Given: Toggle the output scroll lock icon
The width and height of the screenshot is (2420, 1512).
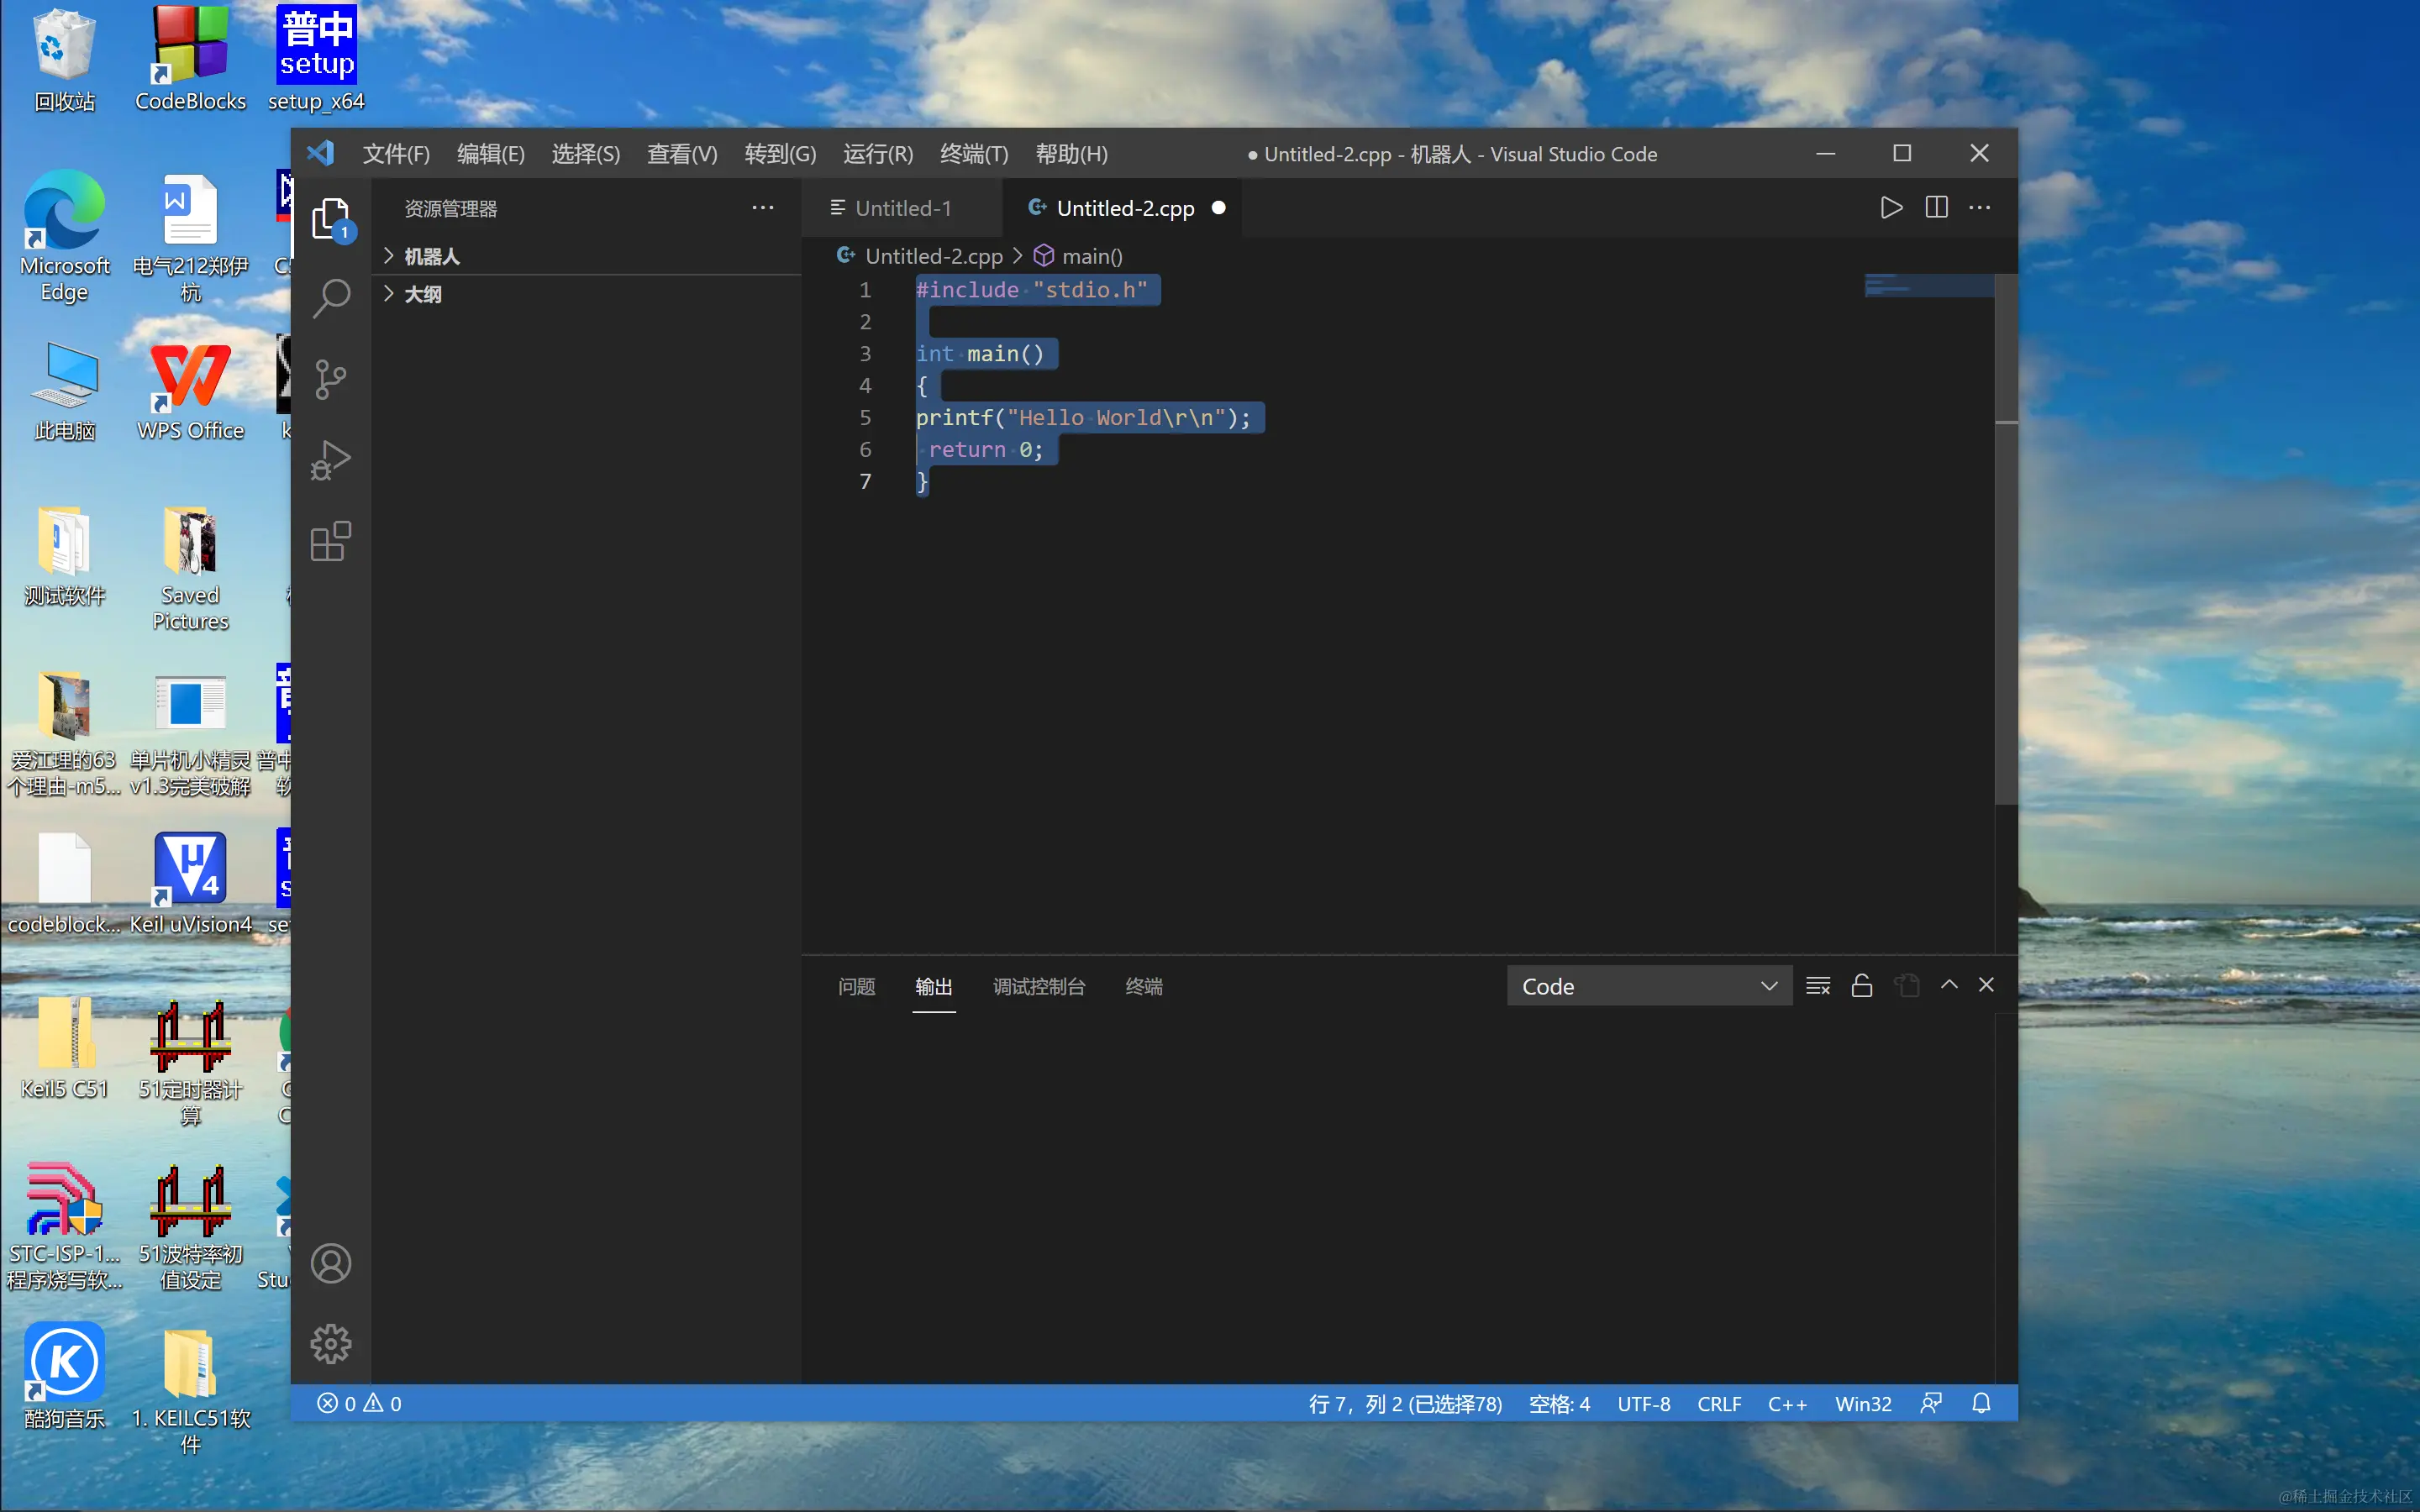Looking at the screenshot, I should [x=1861, y=986].
